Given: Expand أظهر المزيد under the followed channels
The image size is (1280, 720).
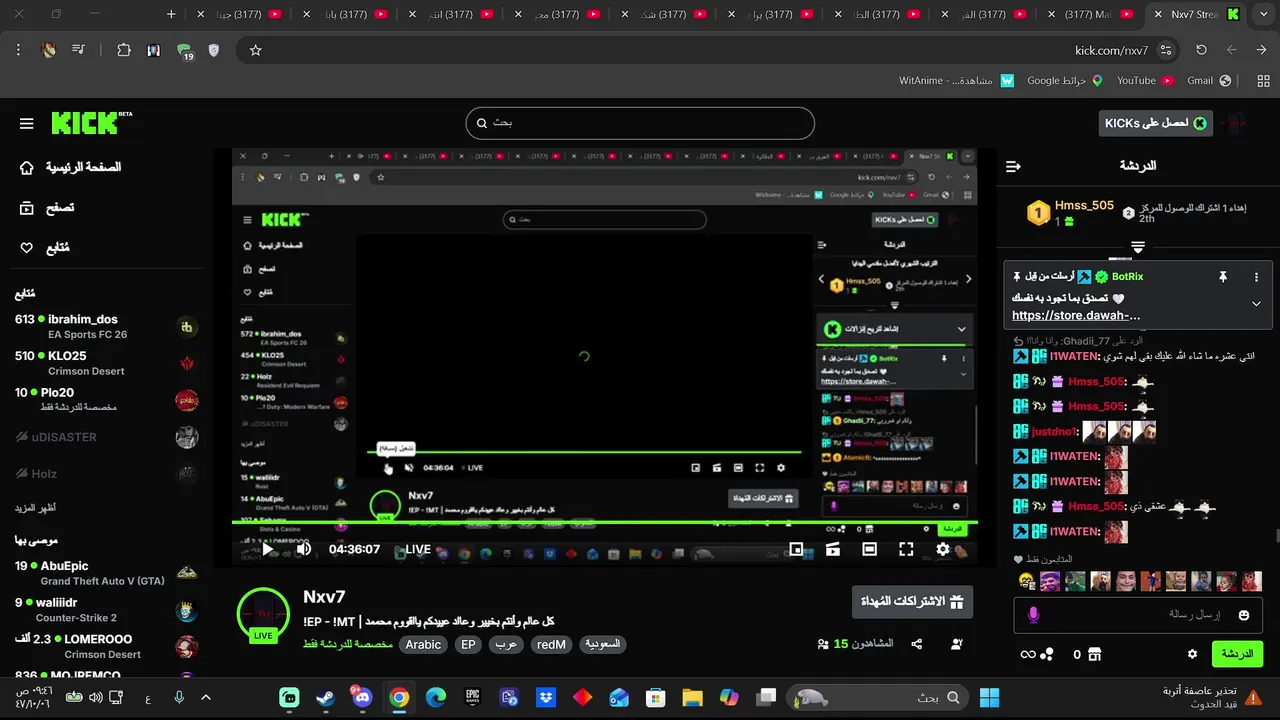Looking at the screenshot, I should (x=35, y=508).
